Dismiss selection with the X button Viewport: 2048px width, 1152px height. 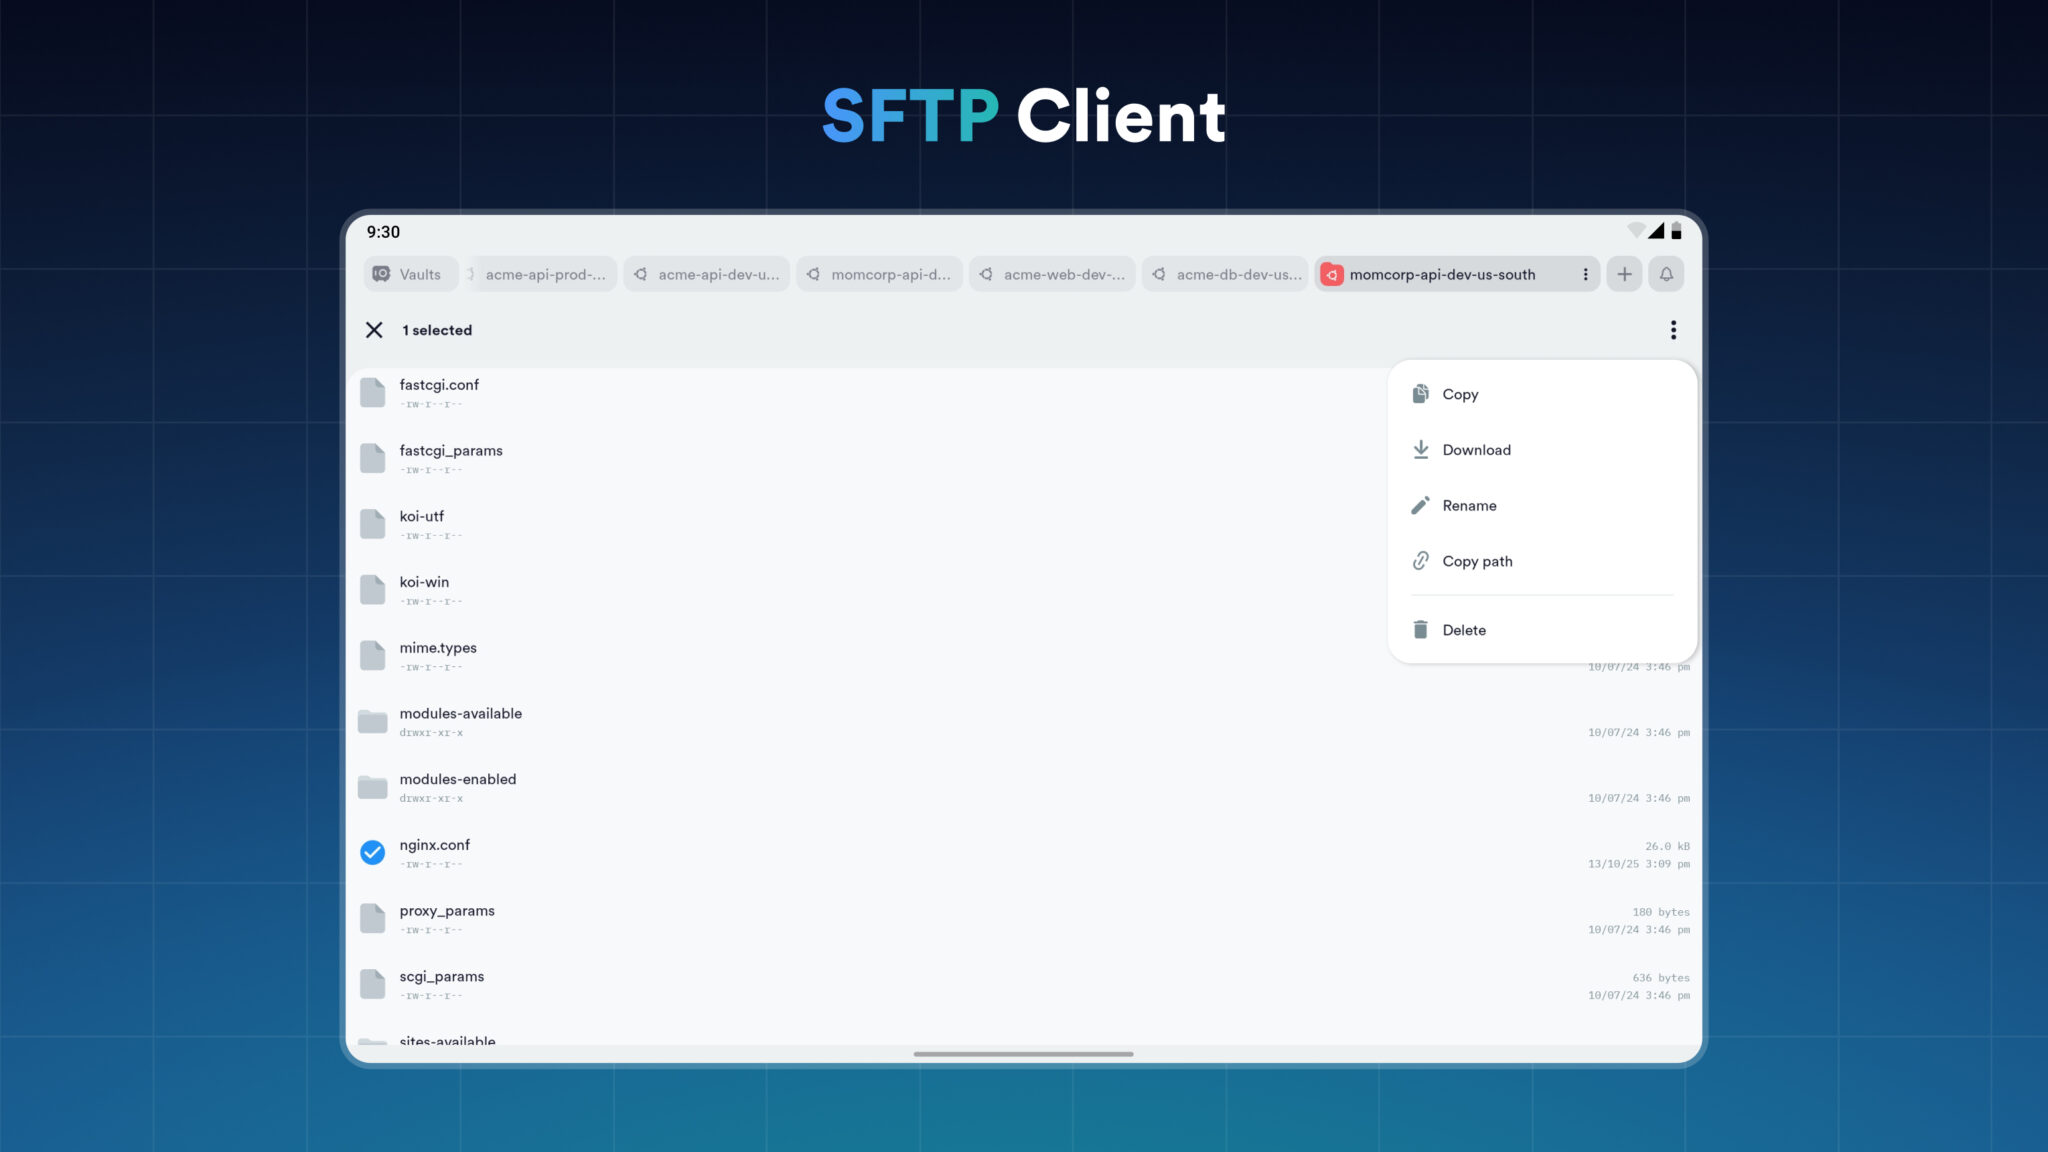[375, 330]
